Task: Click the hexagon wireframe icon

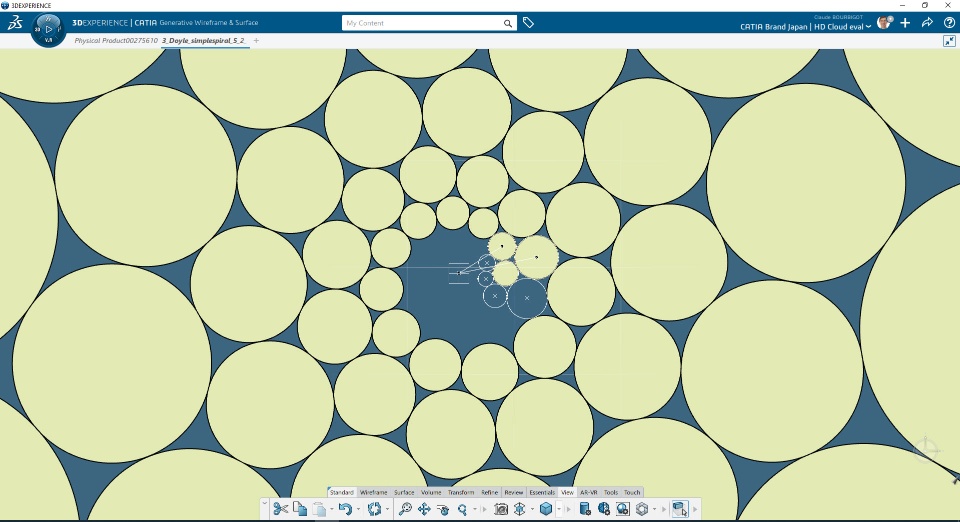Action: [642, 509]
